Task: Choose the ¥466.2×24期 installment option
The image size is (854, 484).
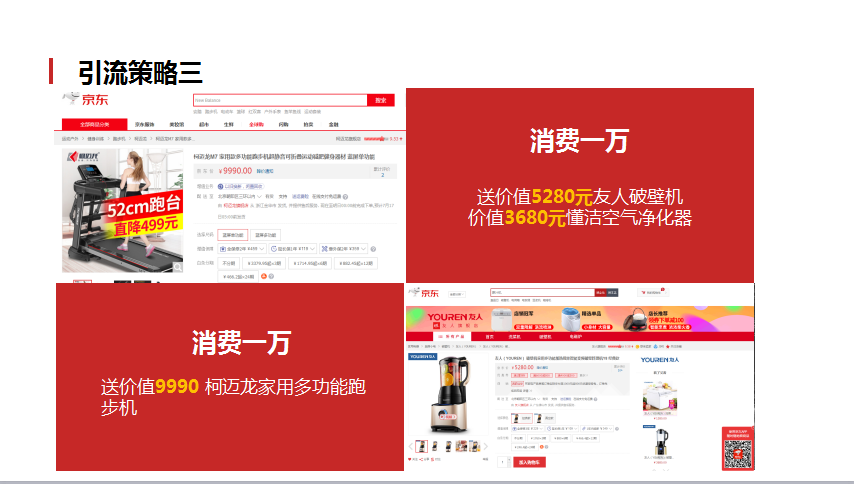Action: pyautogui.click(x=238, y=277)
